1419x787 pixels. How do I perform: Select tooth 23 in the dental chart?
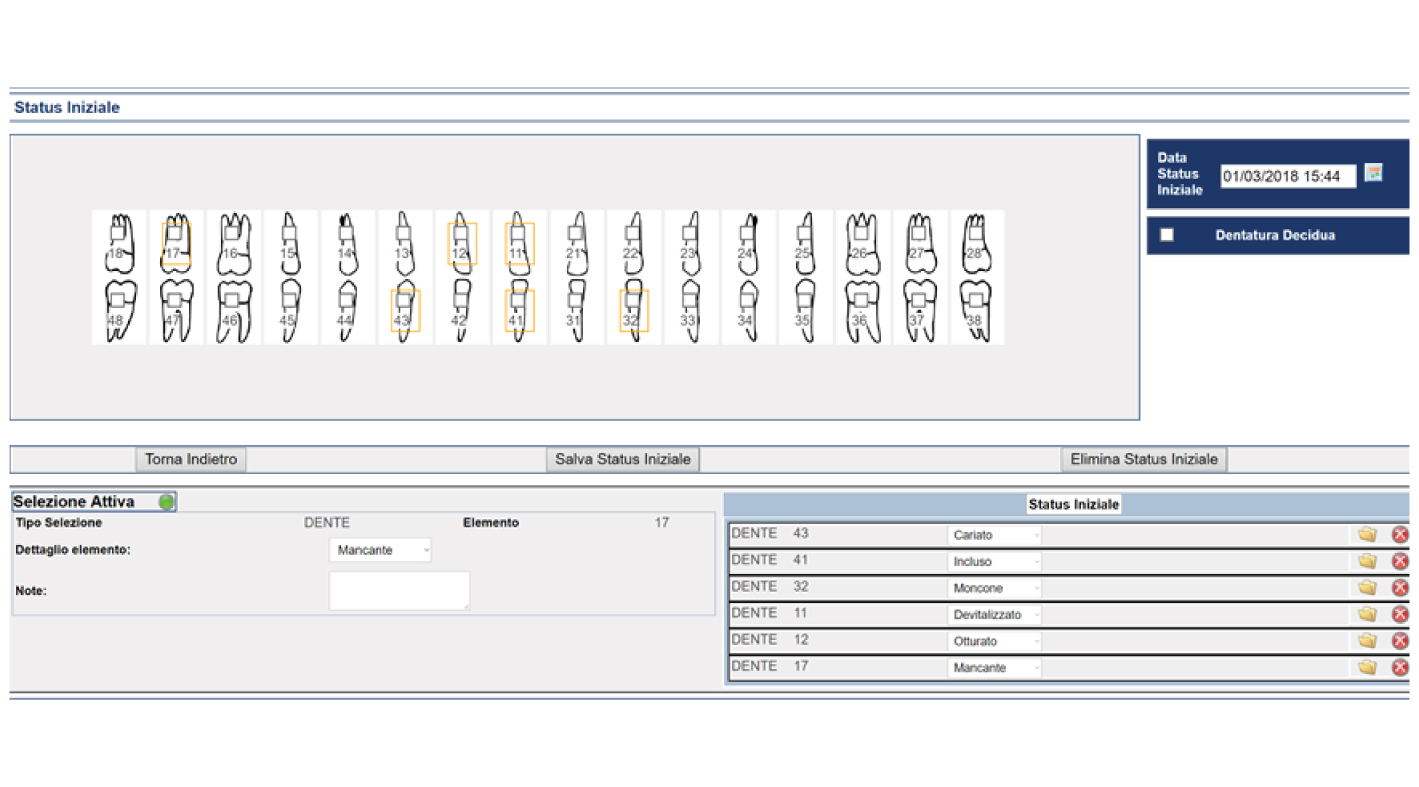pos(690,243)
